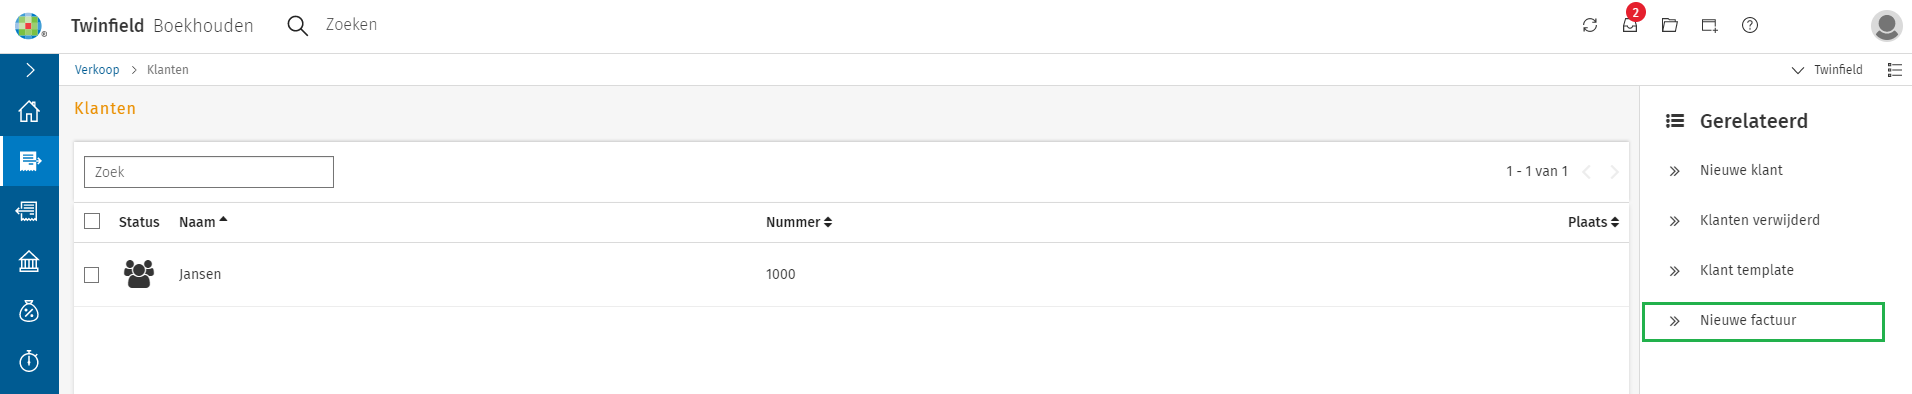Open the purchase invoices icon in sidebar

click(x=29, y=211)
